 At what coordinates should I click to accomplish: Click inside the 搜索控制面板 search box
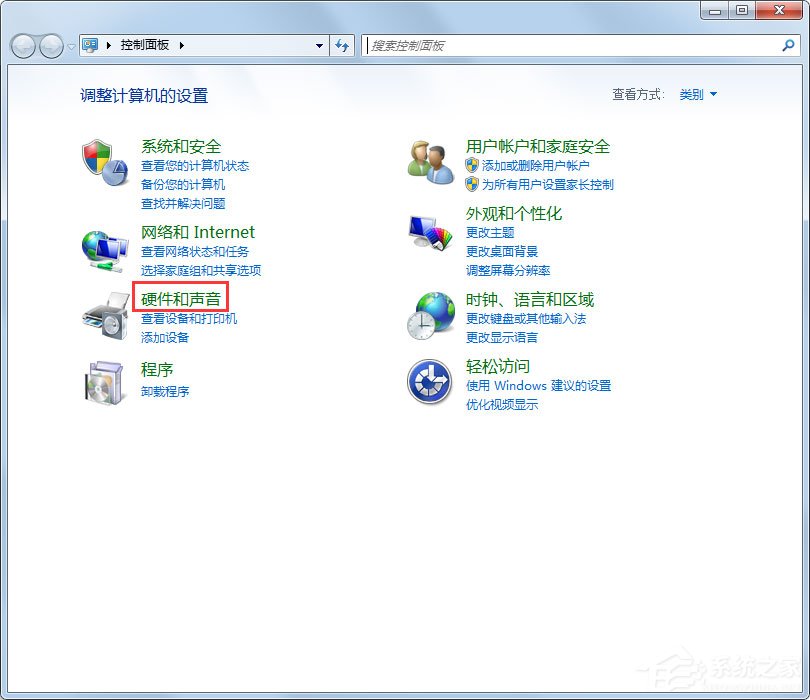[x=560, y=45]
